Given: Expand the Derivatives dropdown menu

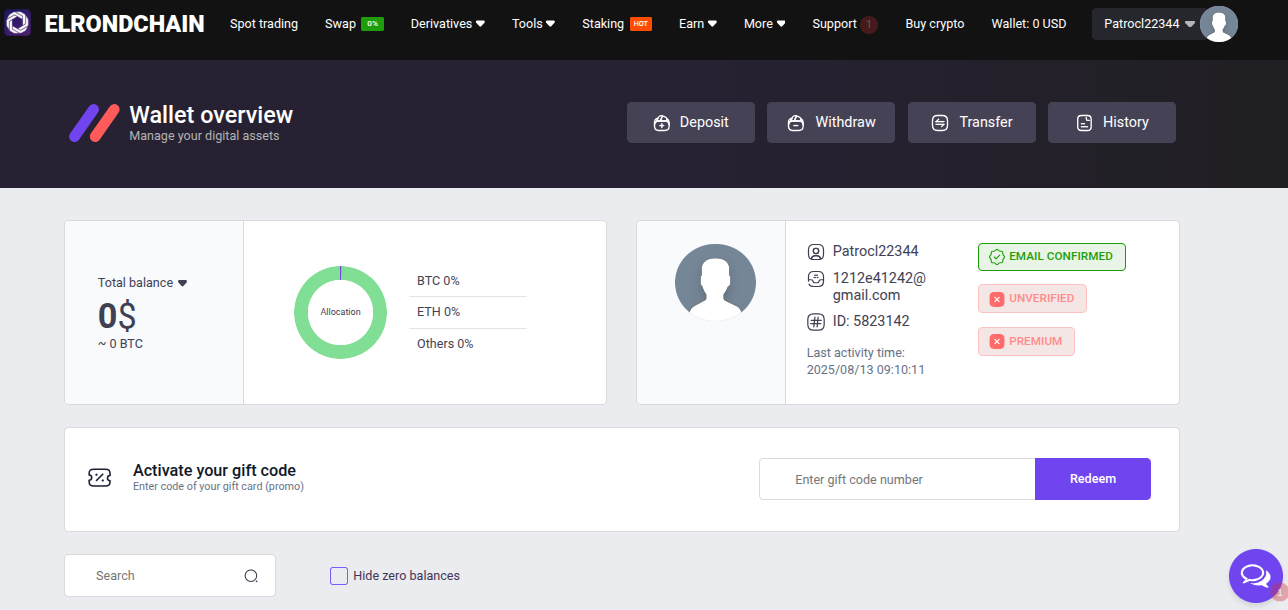Looking at the screenshot, I should 447,24.
